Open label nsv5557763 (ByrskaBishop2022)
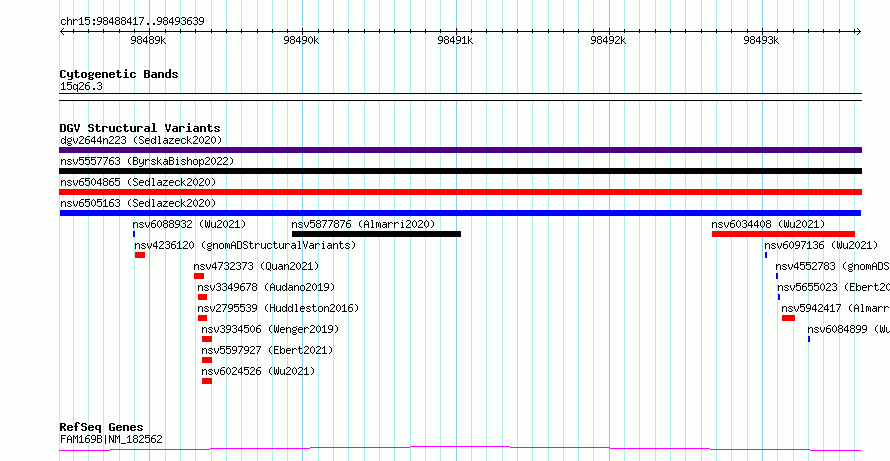Image resolution: width=890 pixels, height=461 pixels. point(147,161)
